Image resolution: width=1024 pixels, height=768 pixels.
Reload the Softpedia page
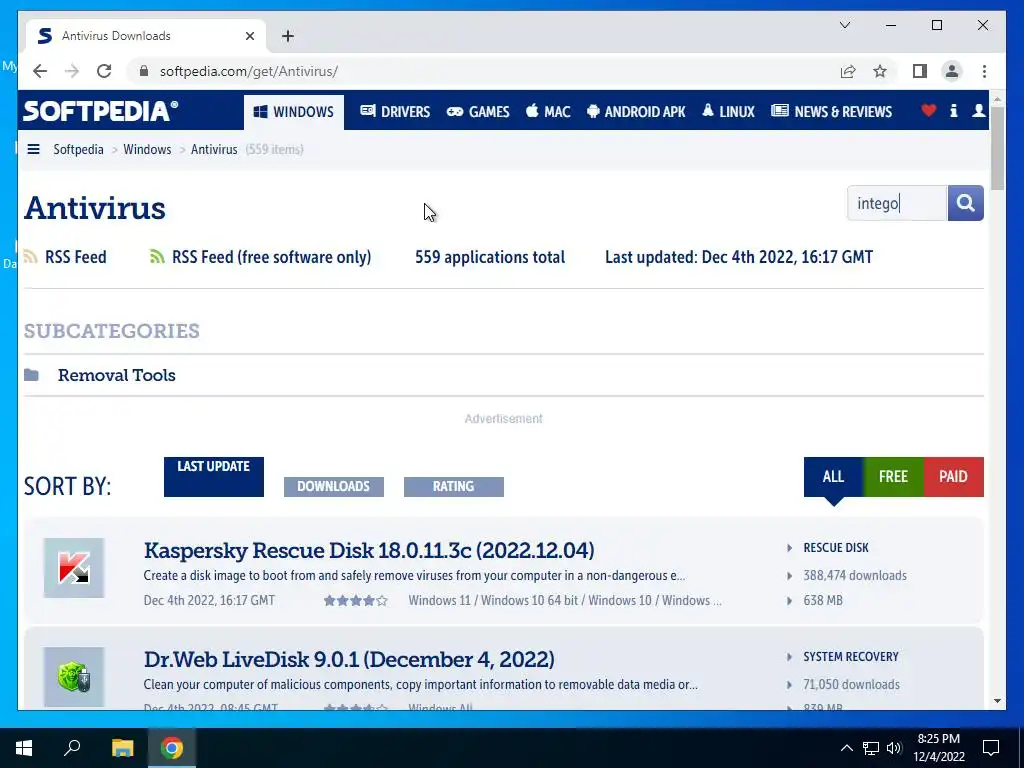pyautogui.click(x=104, y=71)
